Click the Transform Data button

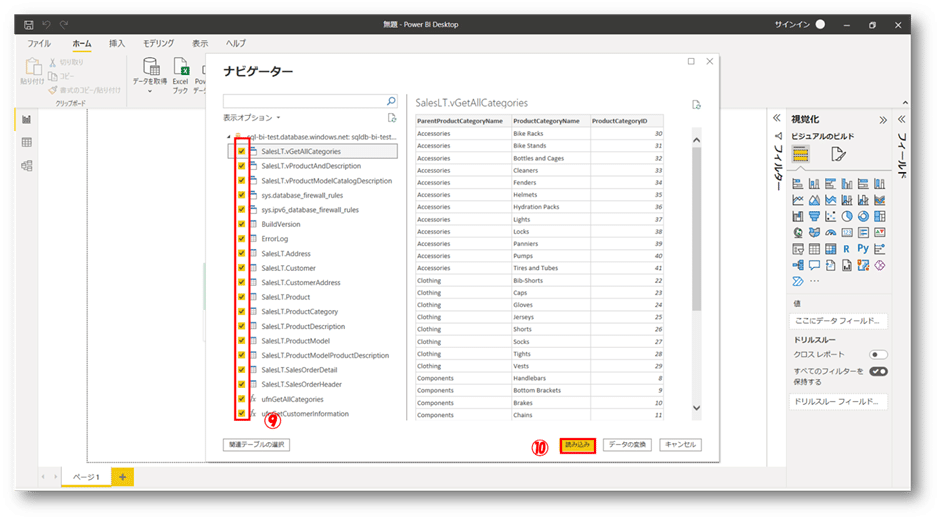[627, 445]
